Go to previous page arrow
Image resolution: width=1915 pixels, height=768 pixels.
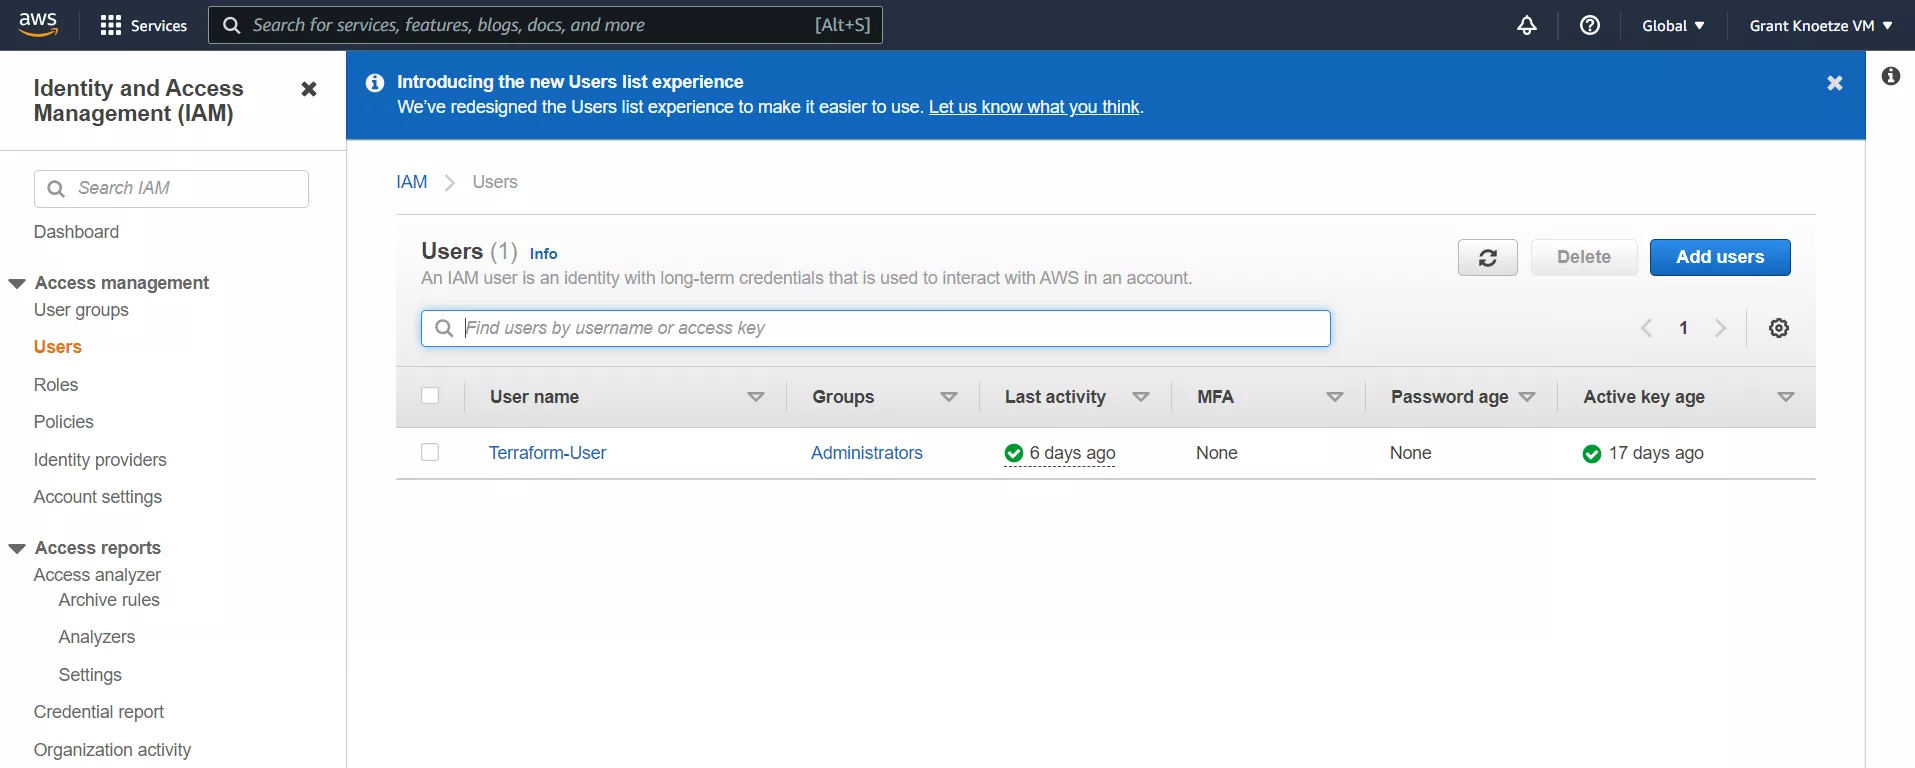[1646, 328]
